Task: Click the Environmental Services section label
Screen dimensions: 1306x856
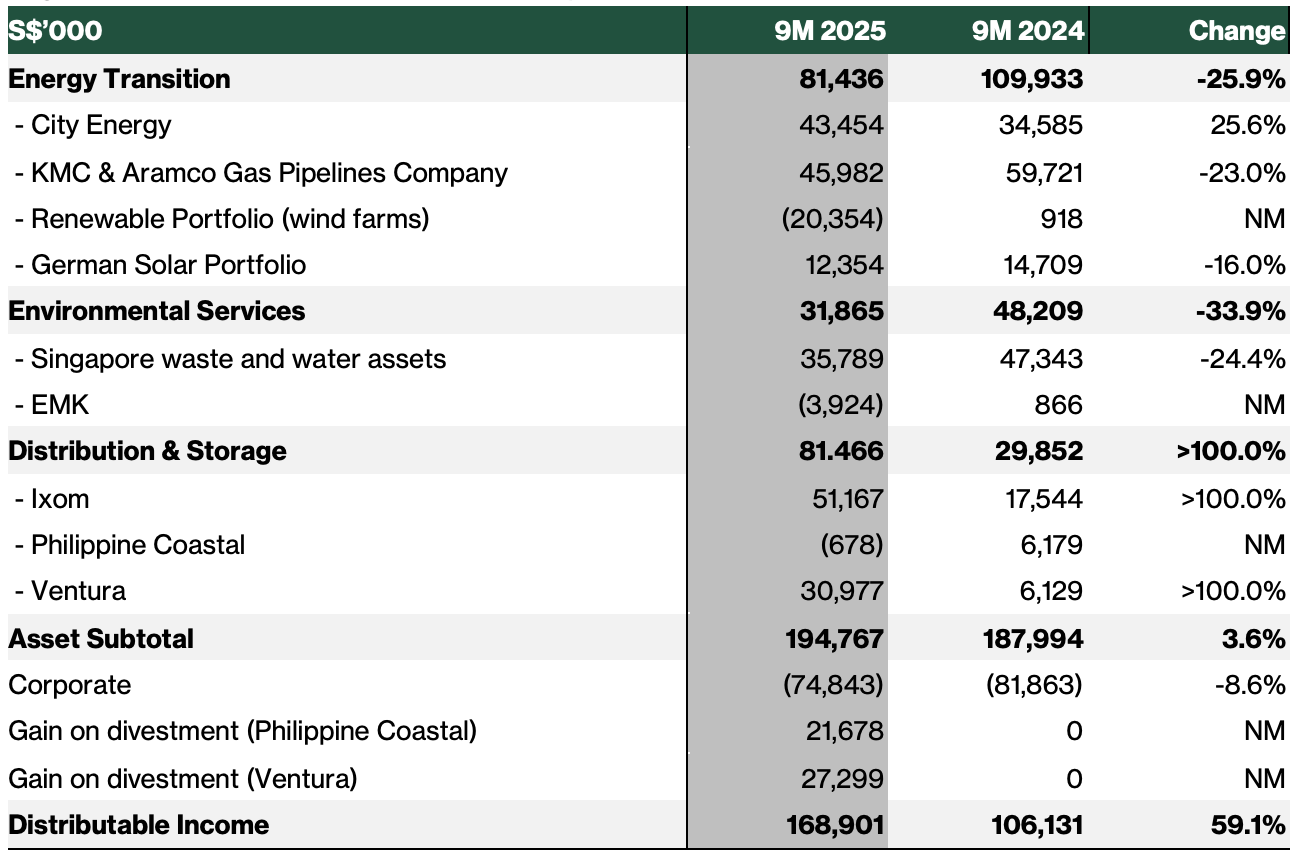Action: (x=157, y=311)
